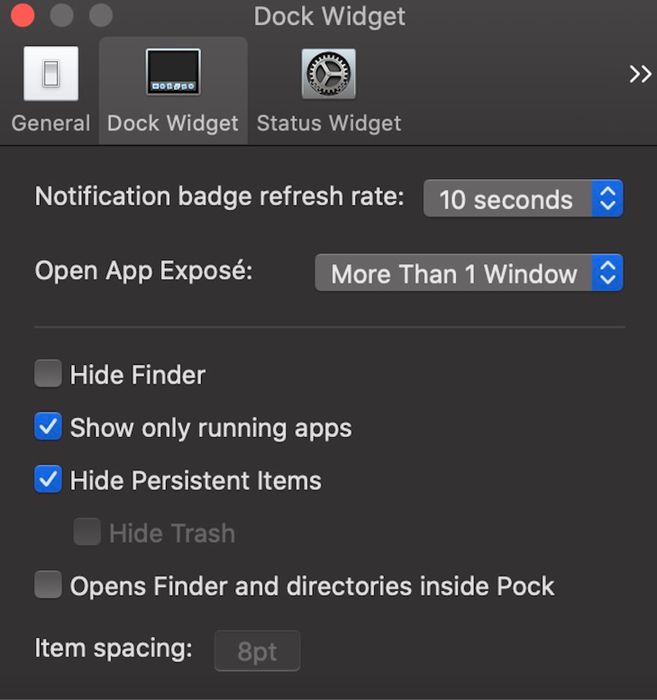Viewport: 657px width, 700px height.
Task: Show more toolbar items via double chevron
Action: pos(639,74)
